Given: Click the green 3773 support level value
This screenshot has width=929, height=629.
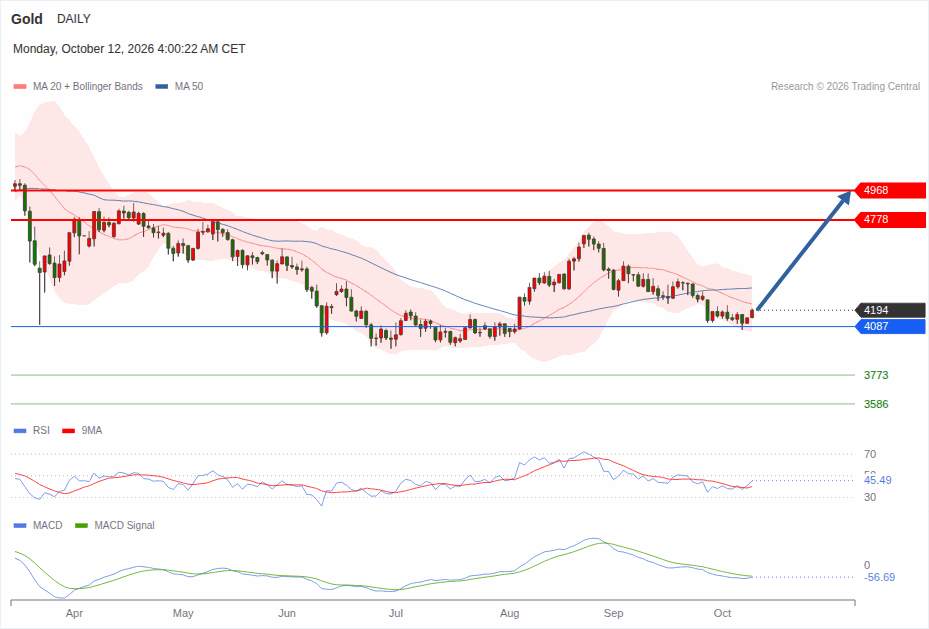Looking at the screenshot, I should [x=876, y=375].
